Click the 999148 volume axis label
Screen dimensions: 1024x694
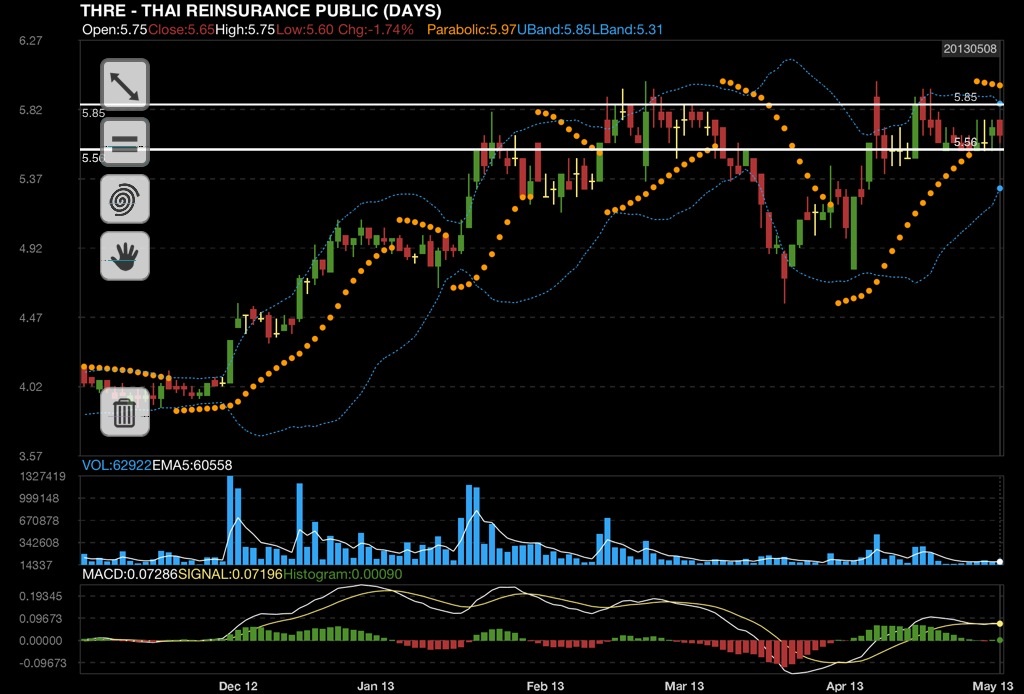point(40,498)
